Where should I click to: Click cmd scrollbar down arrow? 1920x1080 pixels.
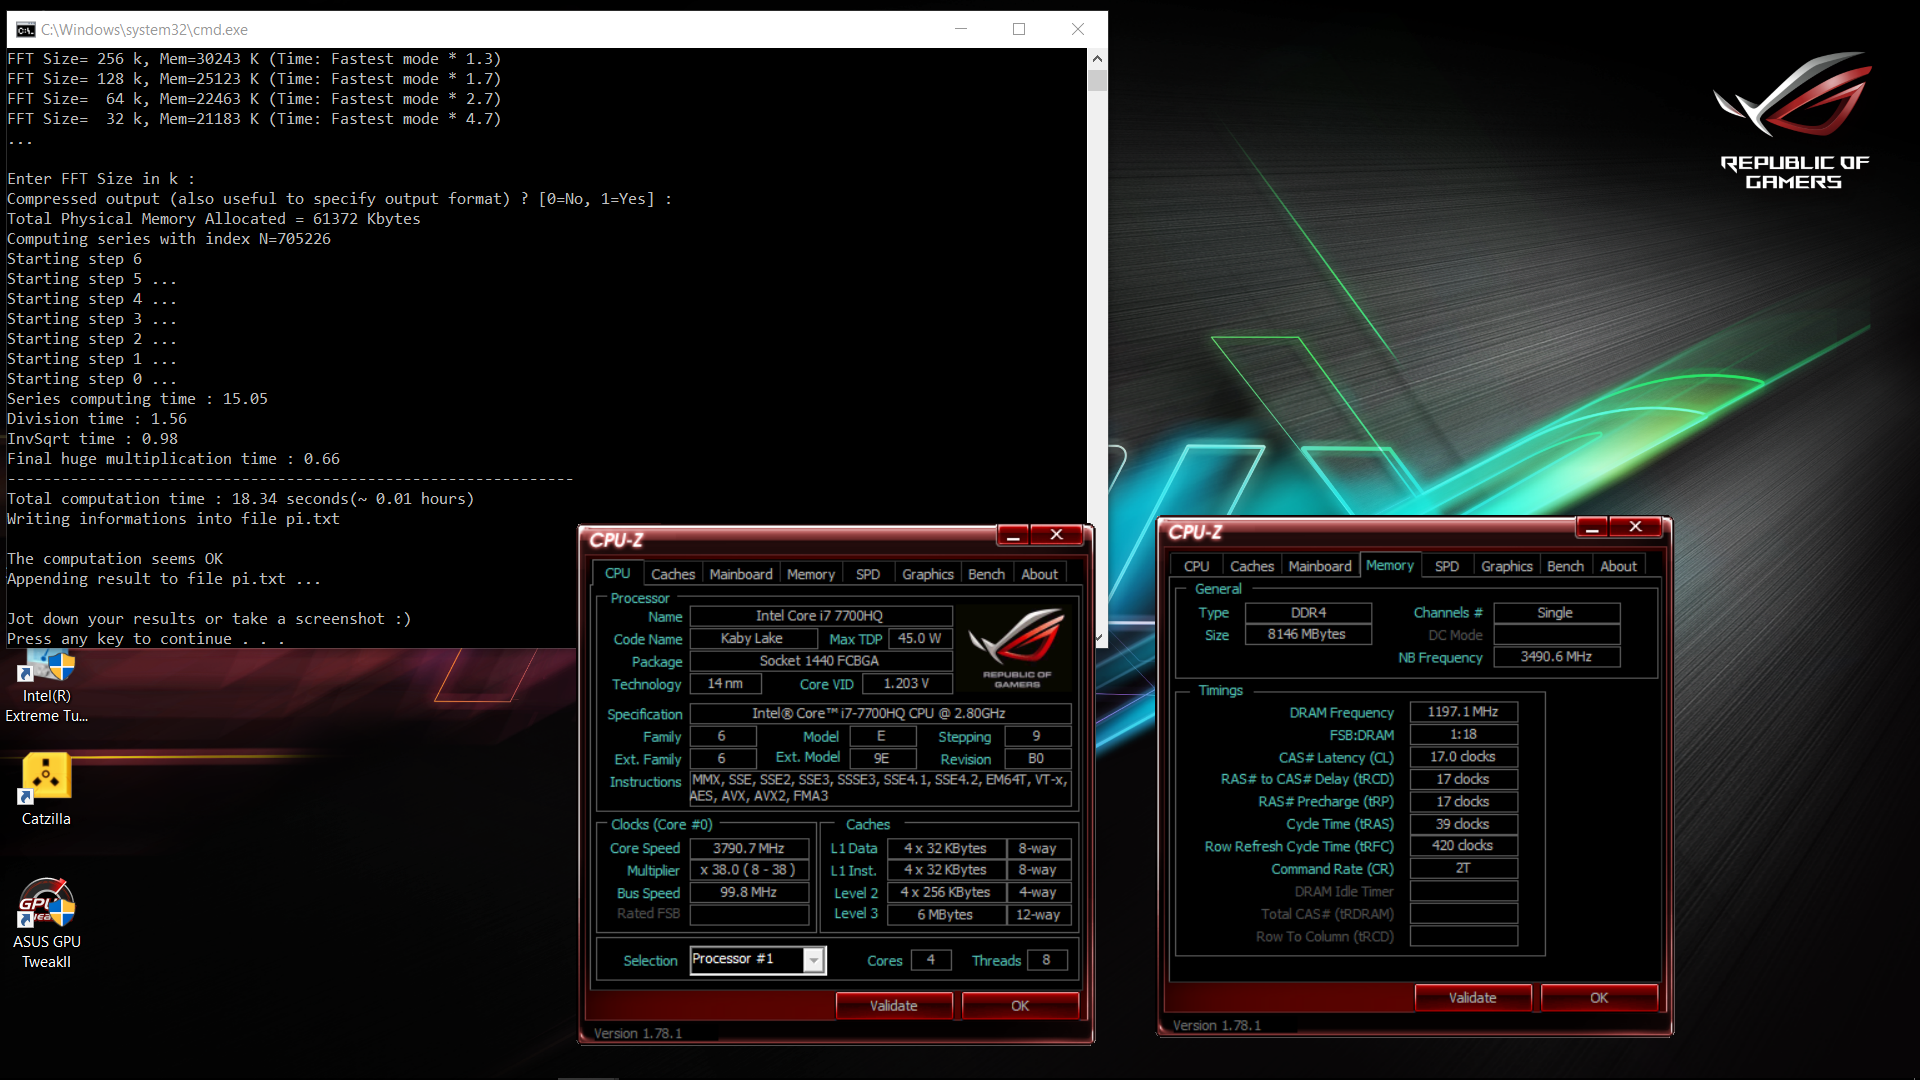click(1097, 638)
